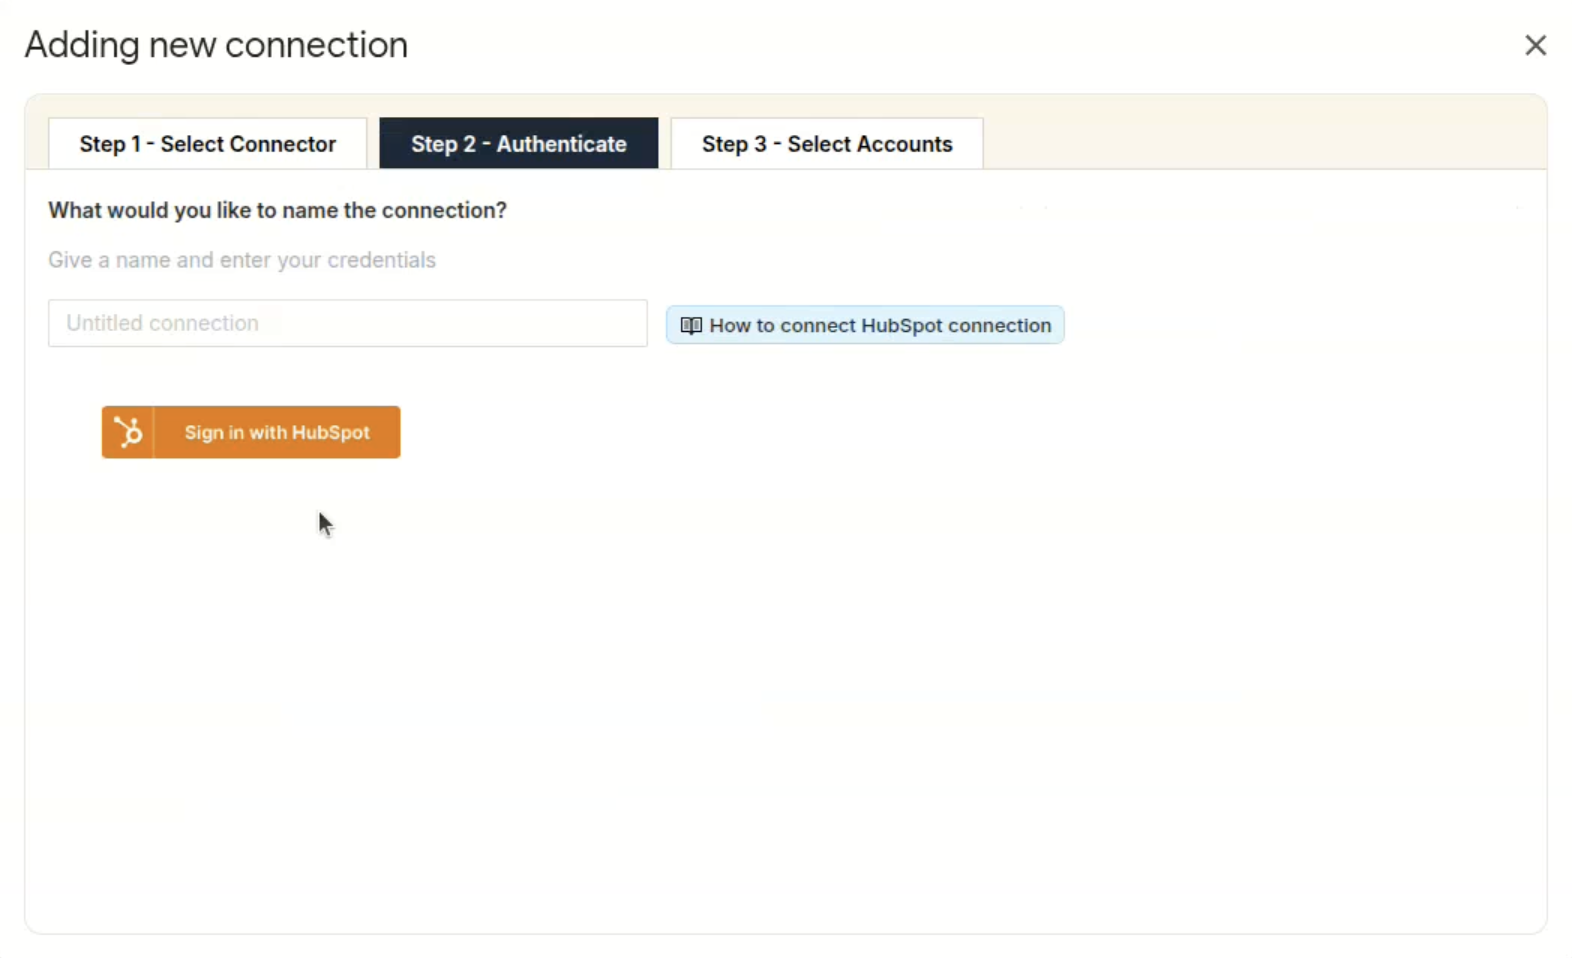The height and width of the screenshot is (958, 1572).
Task: Click the word Authenticate in active tab
Action: click(561, 144)
